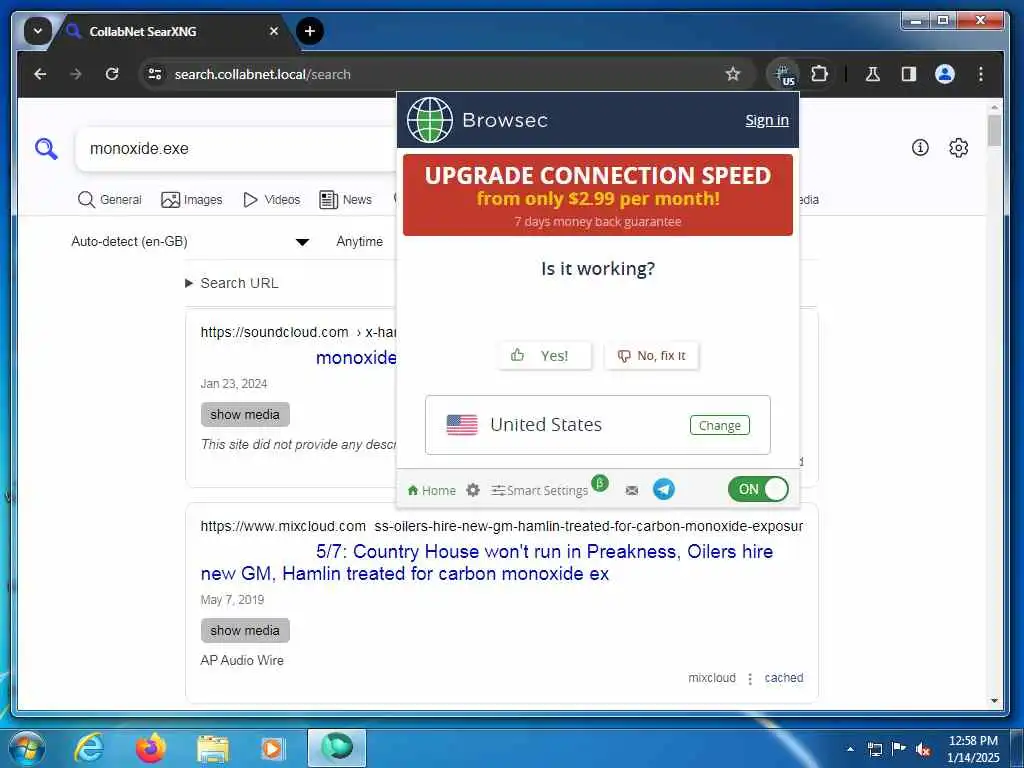This screenshot has height=768, width=1024.
Task: Close the CollabNet SearXNG tab
Action: click(274, 31)
